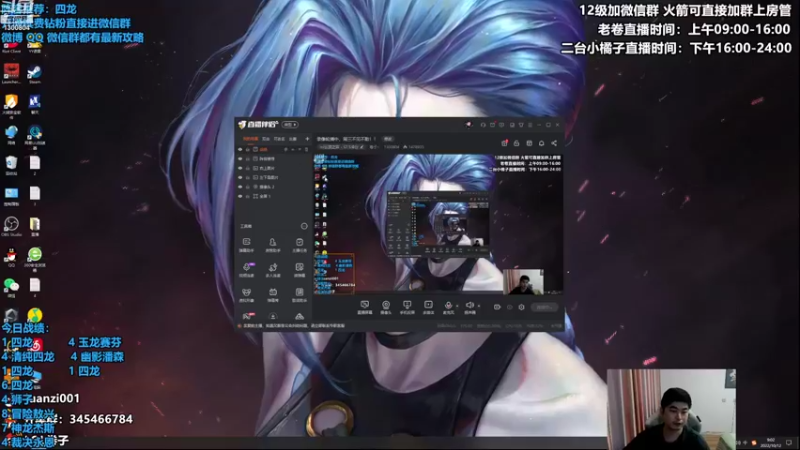Screen dimensions: 800x450
Task: Add phone screen mirroring from bottom toolbar
Action: (407, 307)
